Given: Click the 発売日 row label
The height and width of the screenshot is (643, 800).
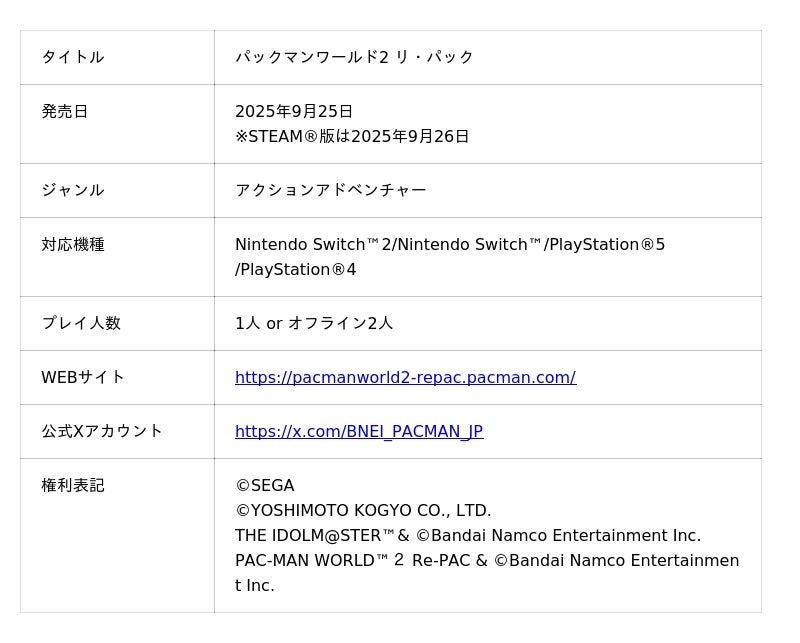Looking at the screenshot, I should [65, 111].
